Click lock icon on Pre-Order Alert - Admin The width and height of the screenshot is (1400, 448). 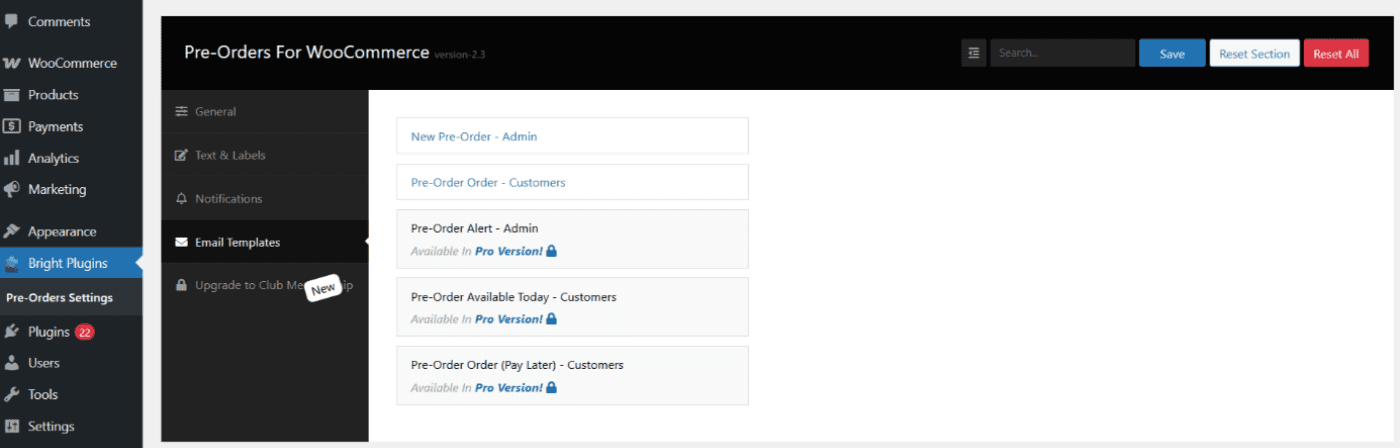(x=552, y=251)
